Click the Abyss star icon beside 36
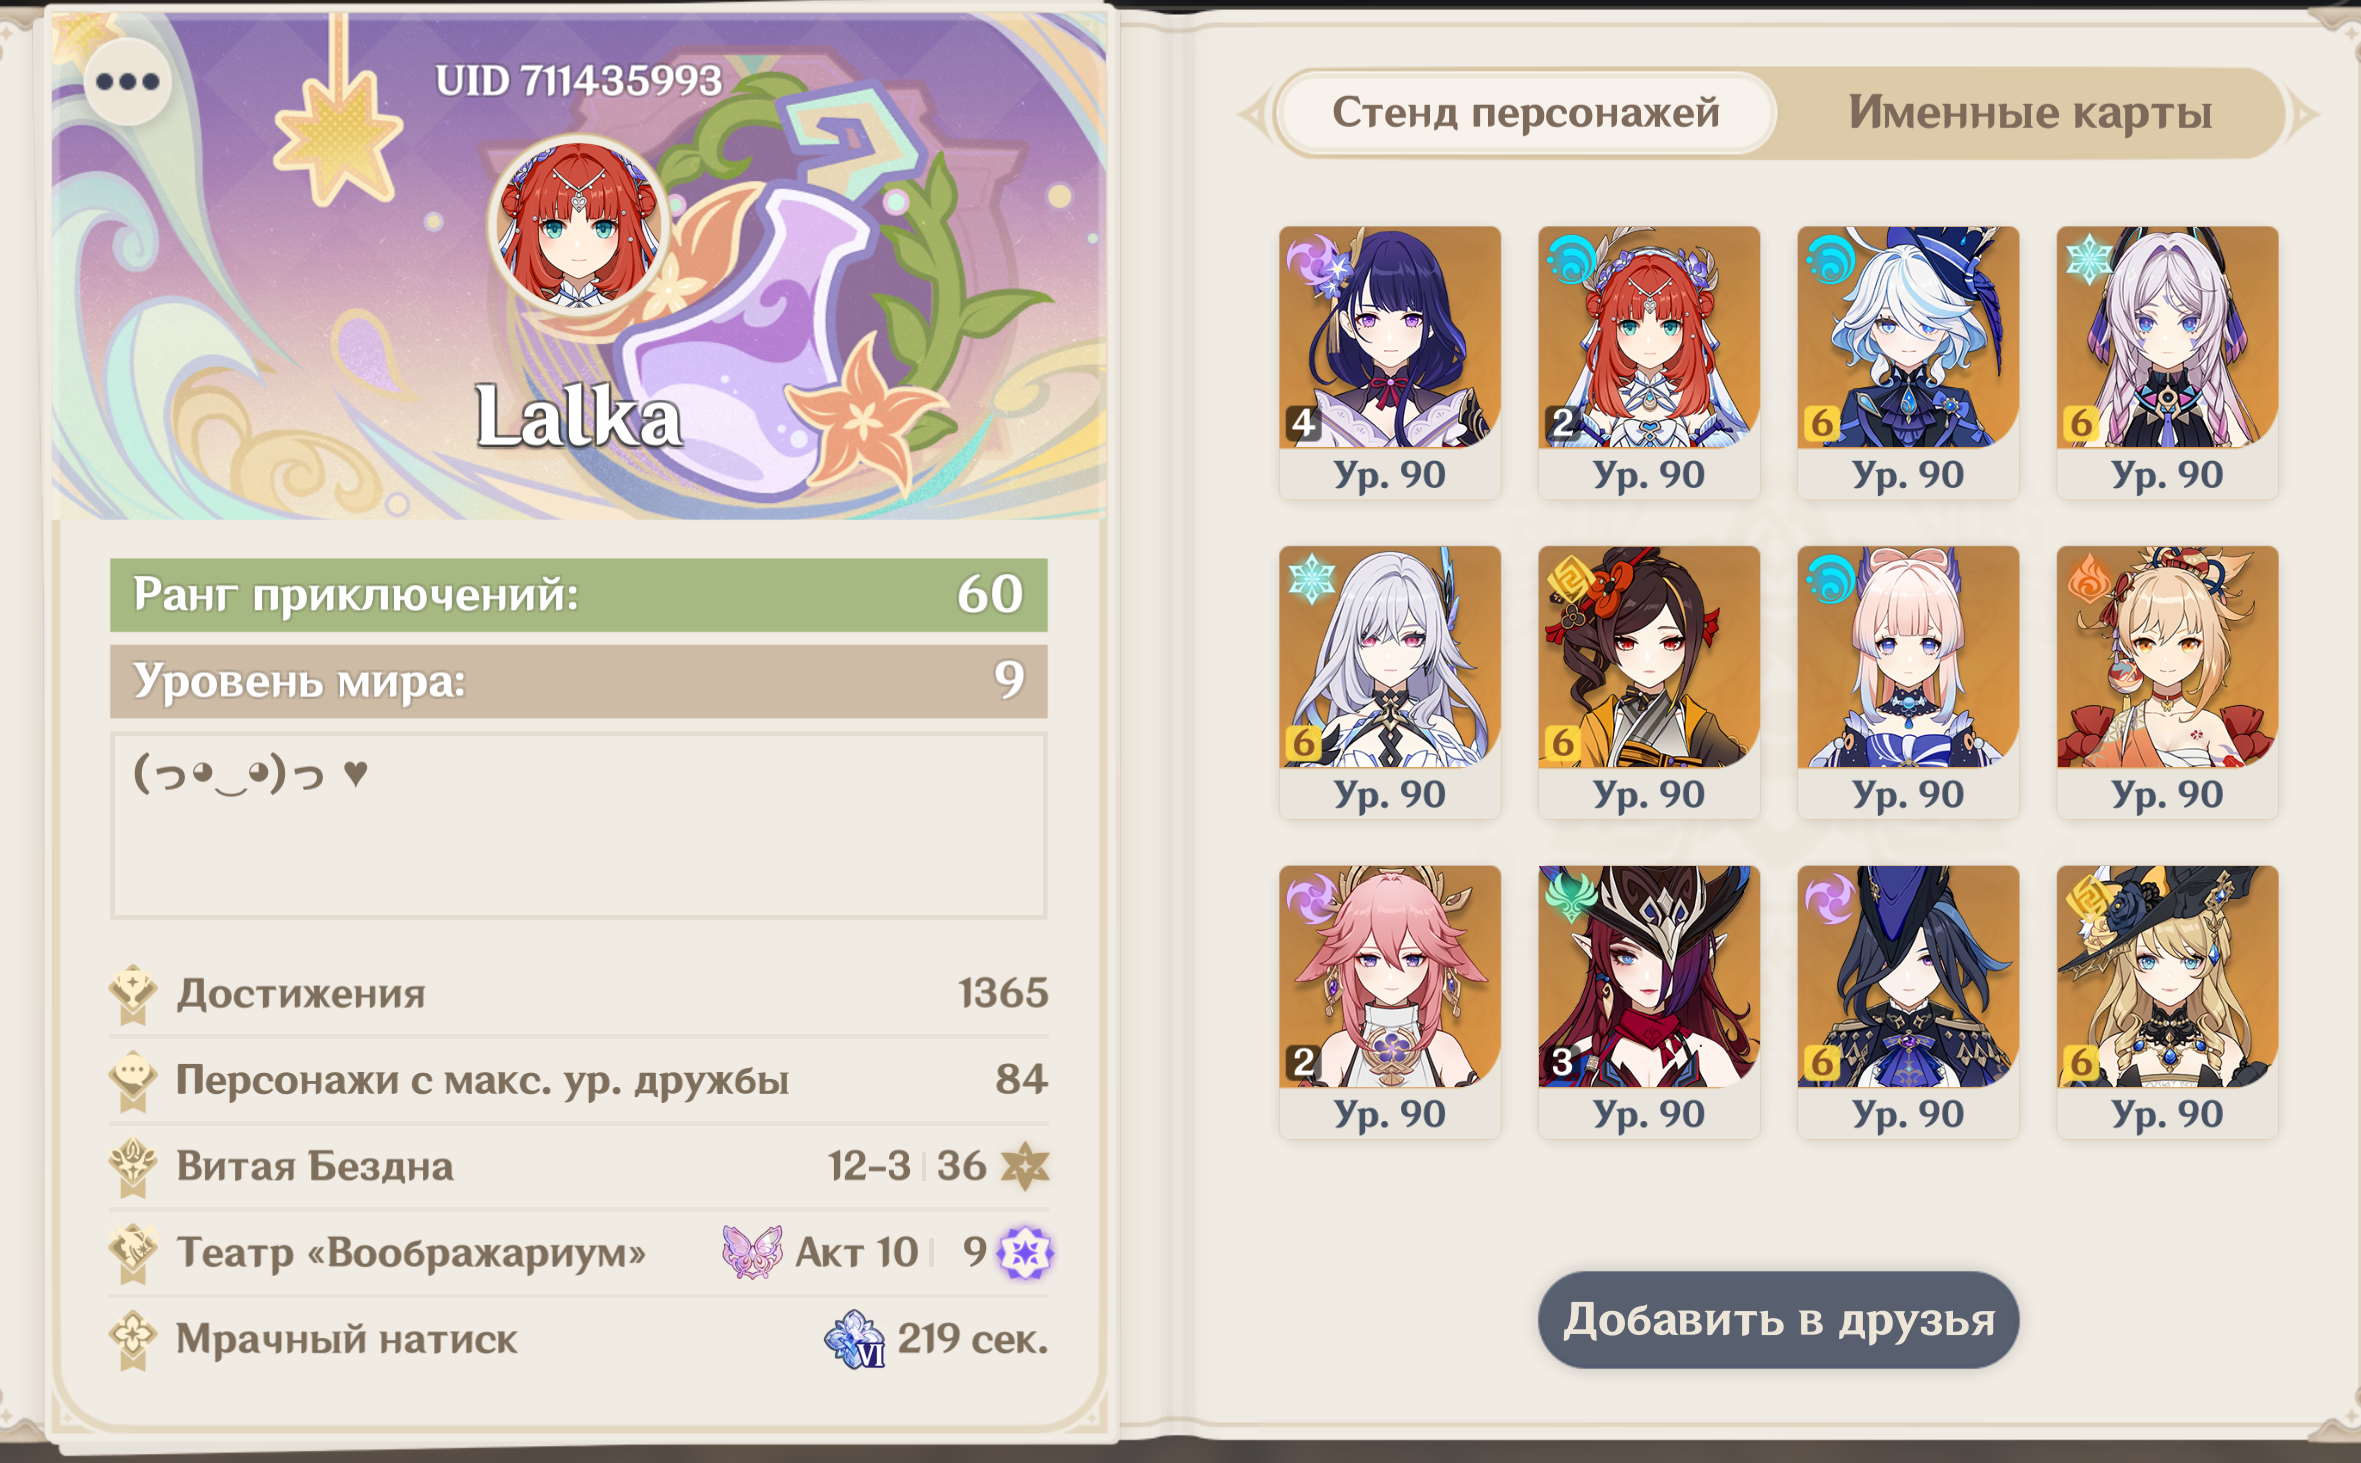Screen dimensions: 2361x1463 [1025, 1166]
